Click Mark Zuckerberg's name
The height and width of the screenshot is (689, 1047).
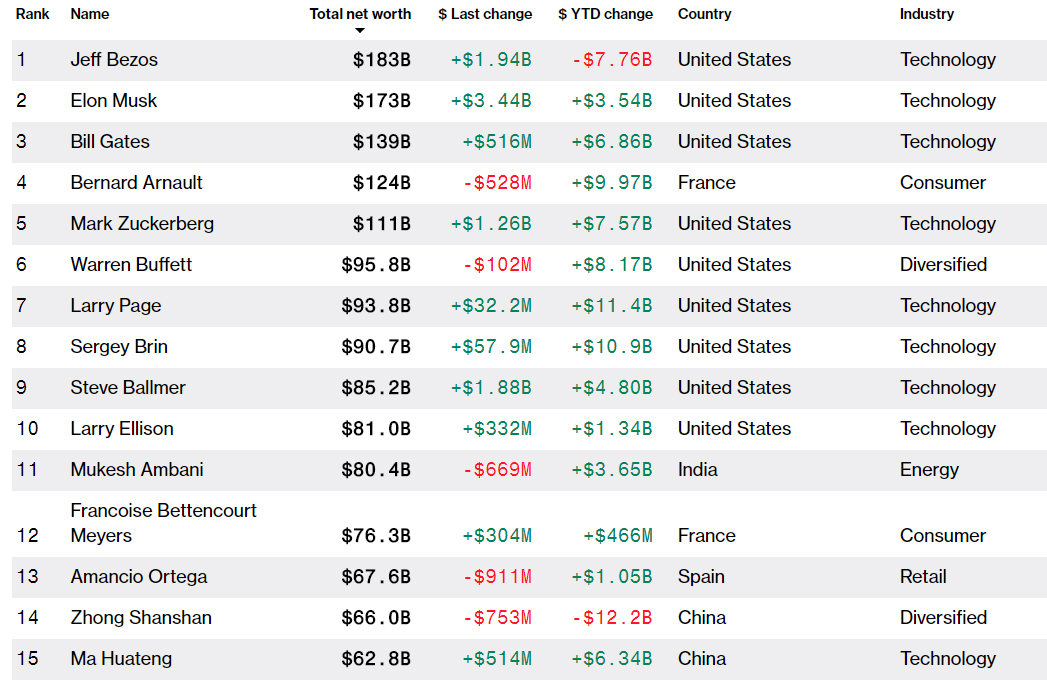click(x=142, y=224)
